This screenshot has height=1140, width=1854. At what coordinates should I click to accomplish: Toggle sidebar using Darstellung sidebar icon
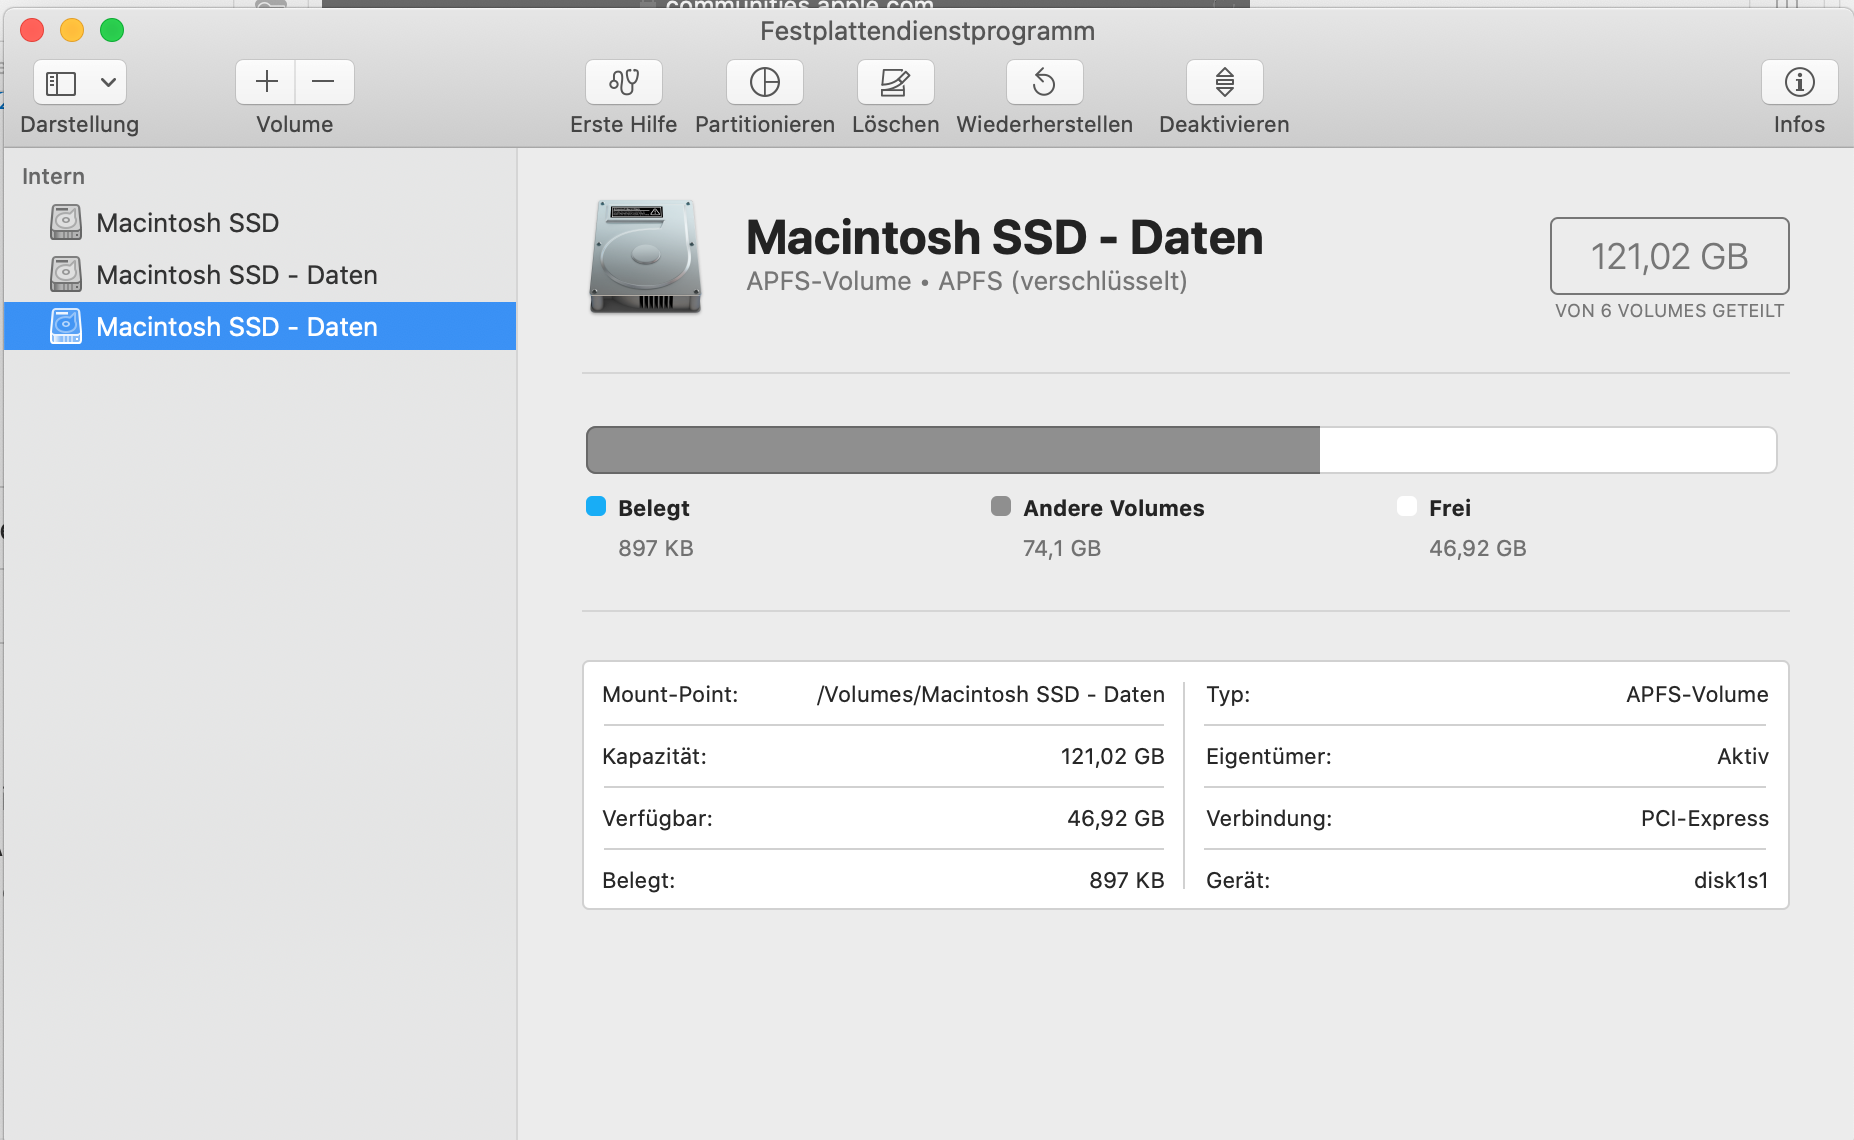point(62,82)
